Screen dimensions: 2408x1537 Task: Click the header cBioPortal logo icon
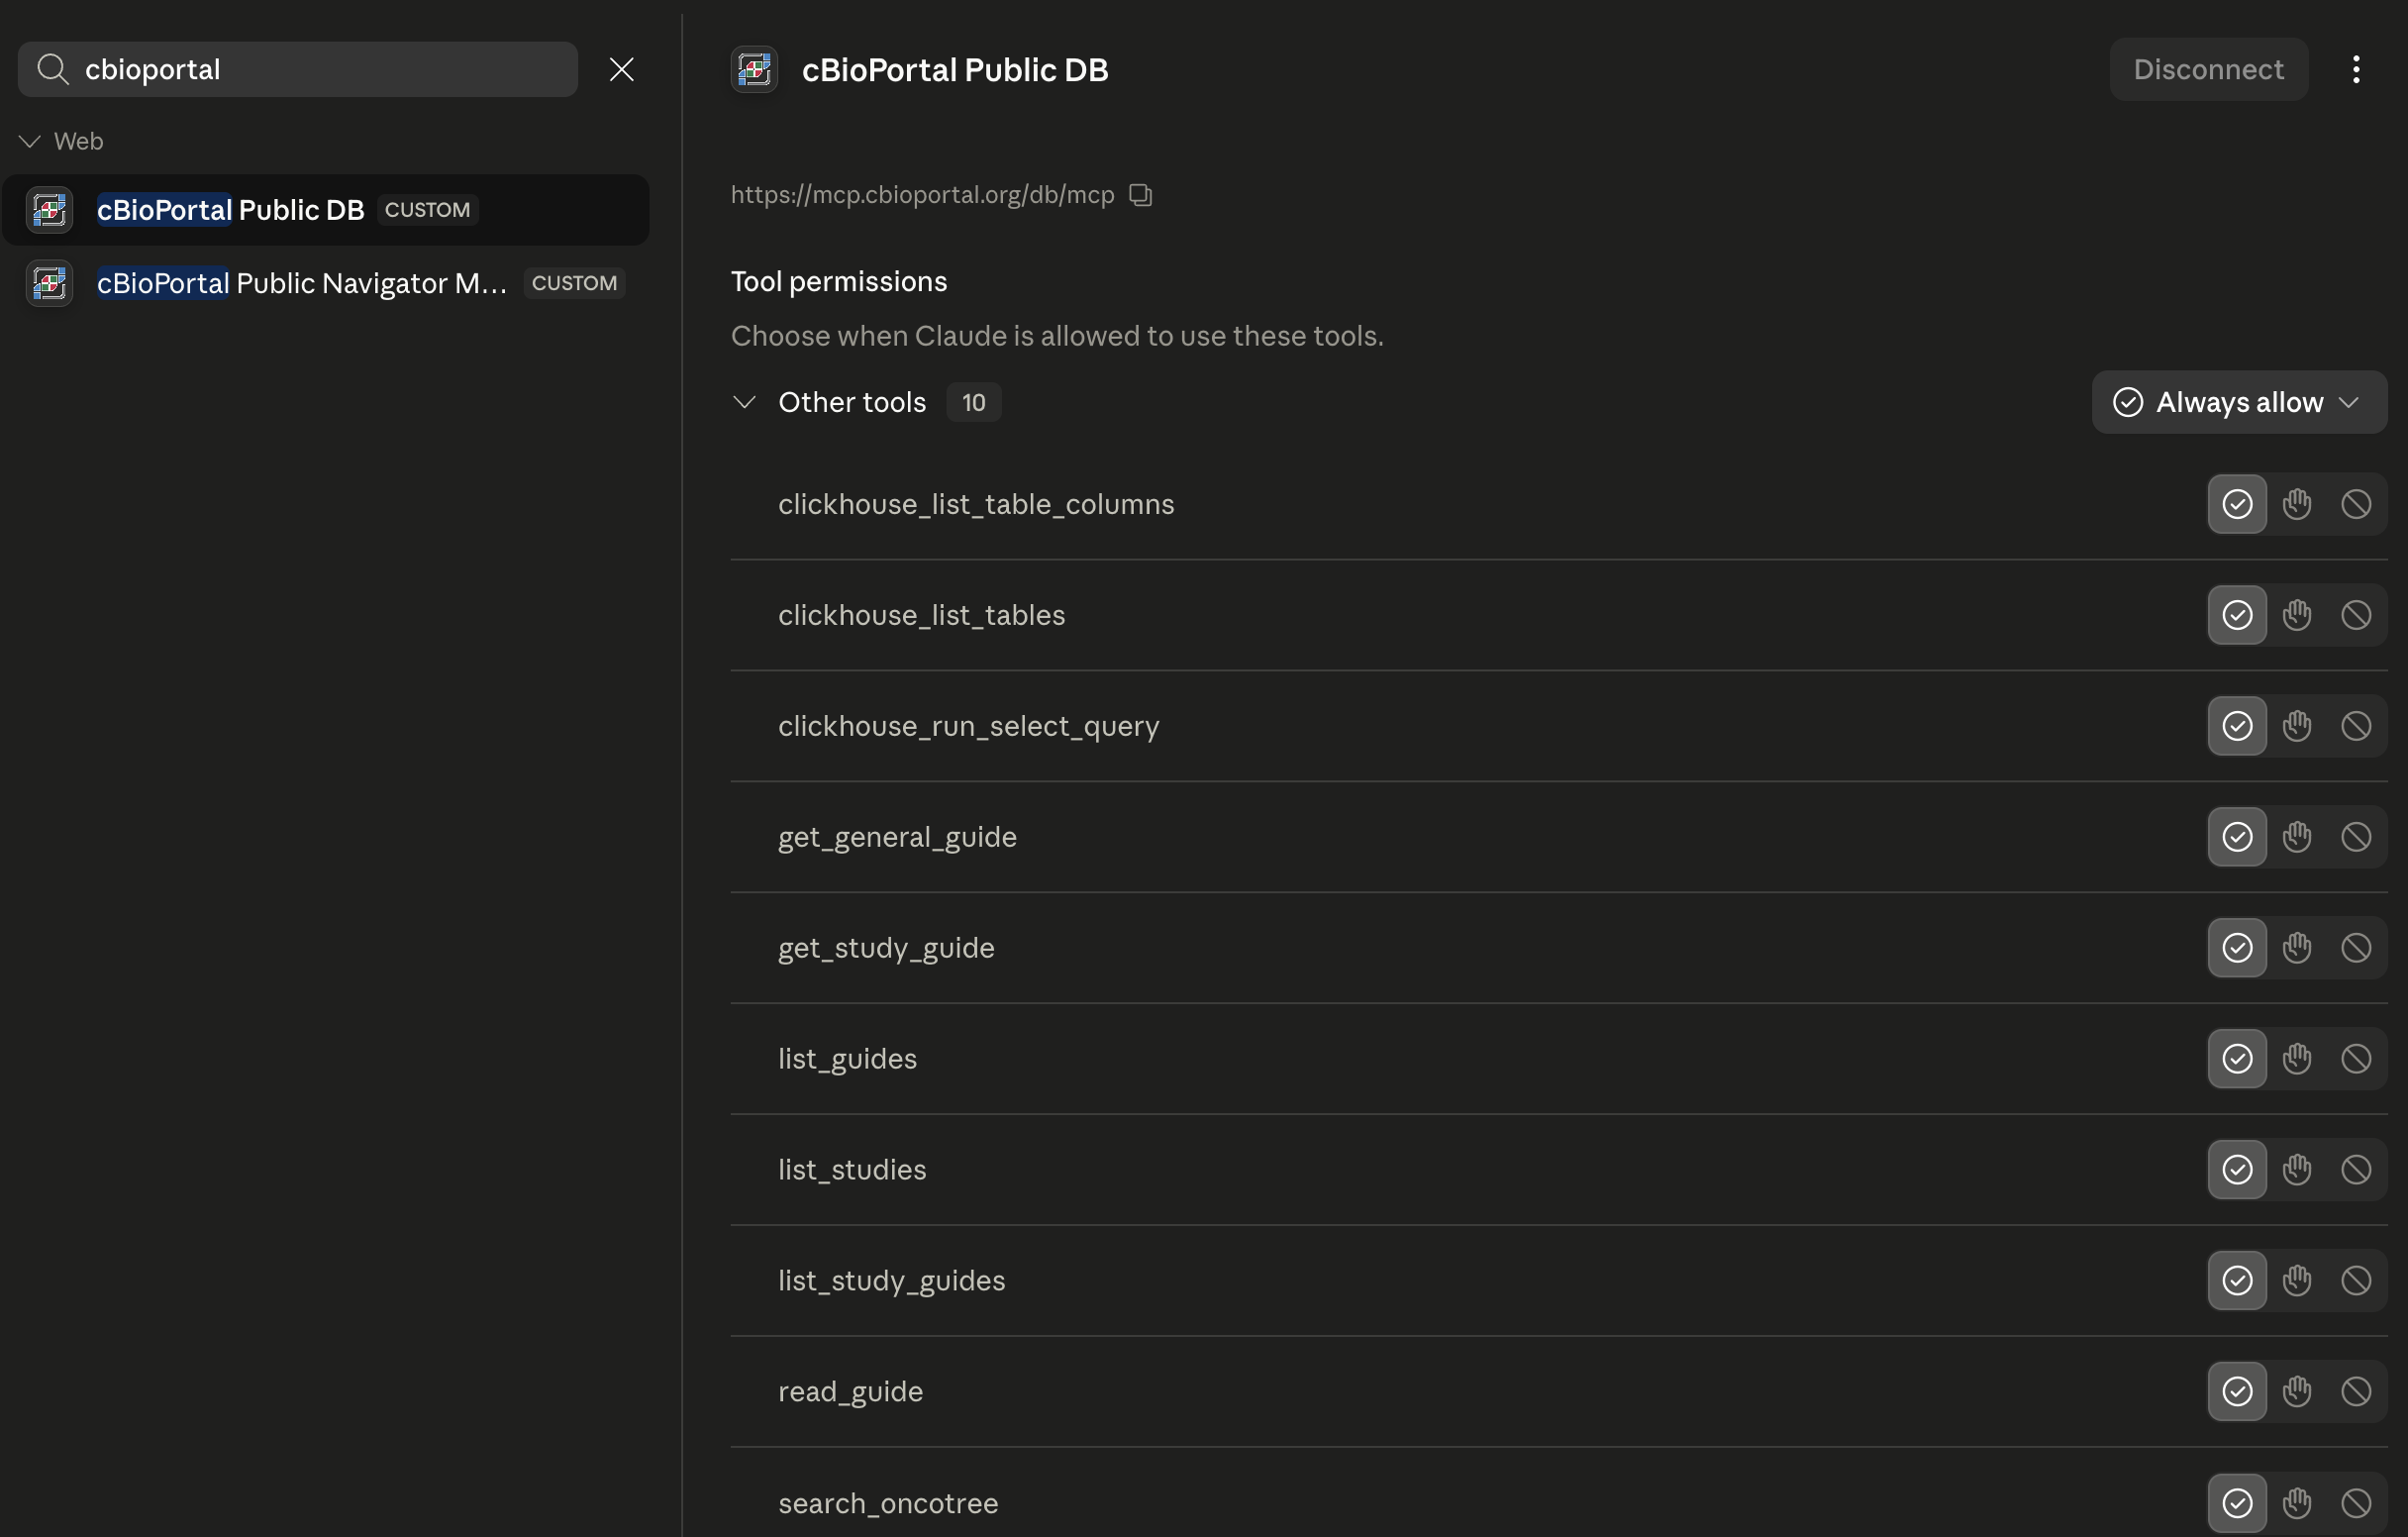point(754,69)
